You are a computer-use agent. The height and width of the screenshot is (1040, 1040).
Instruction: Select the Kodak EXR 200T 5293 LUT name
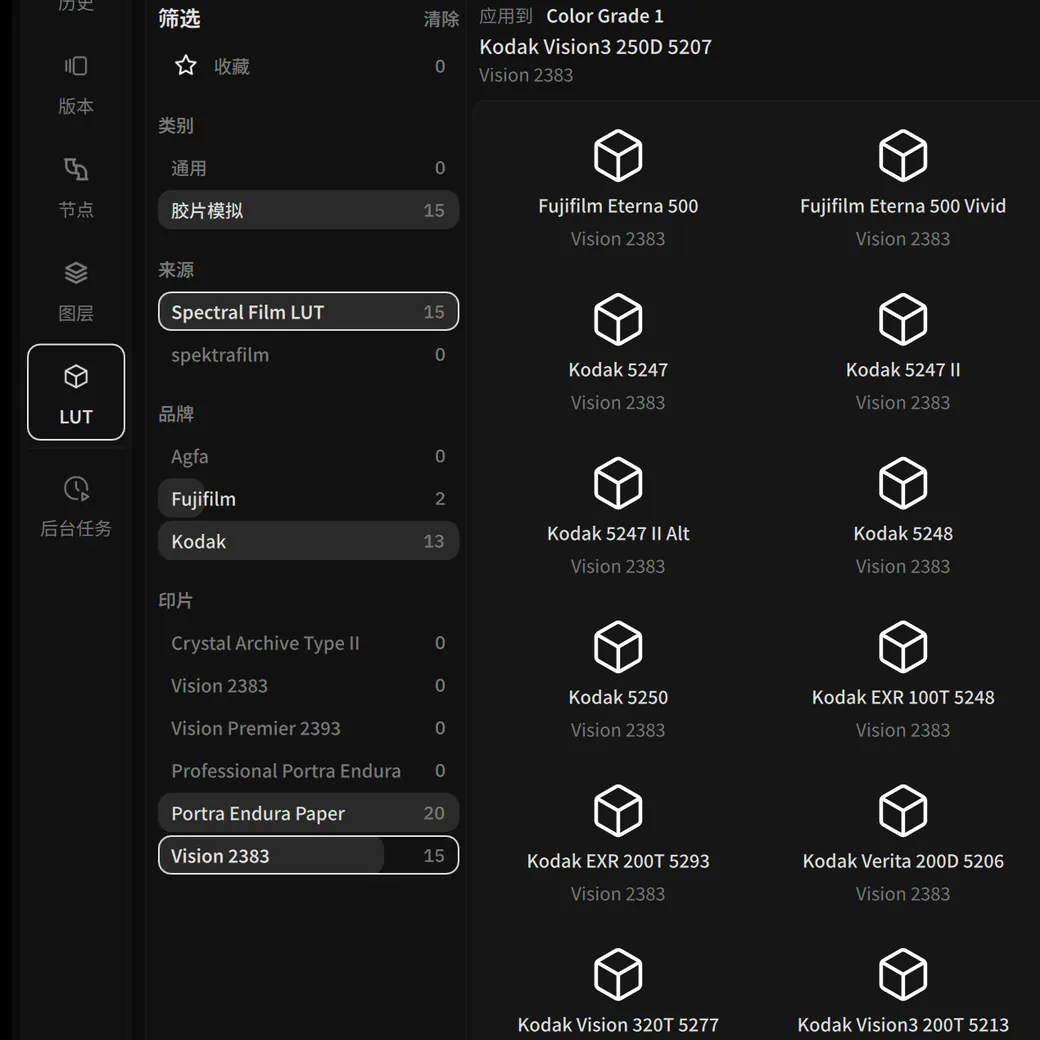coord(618,861)
